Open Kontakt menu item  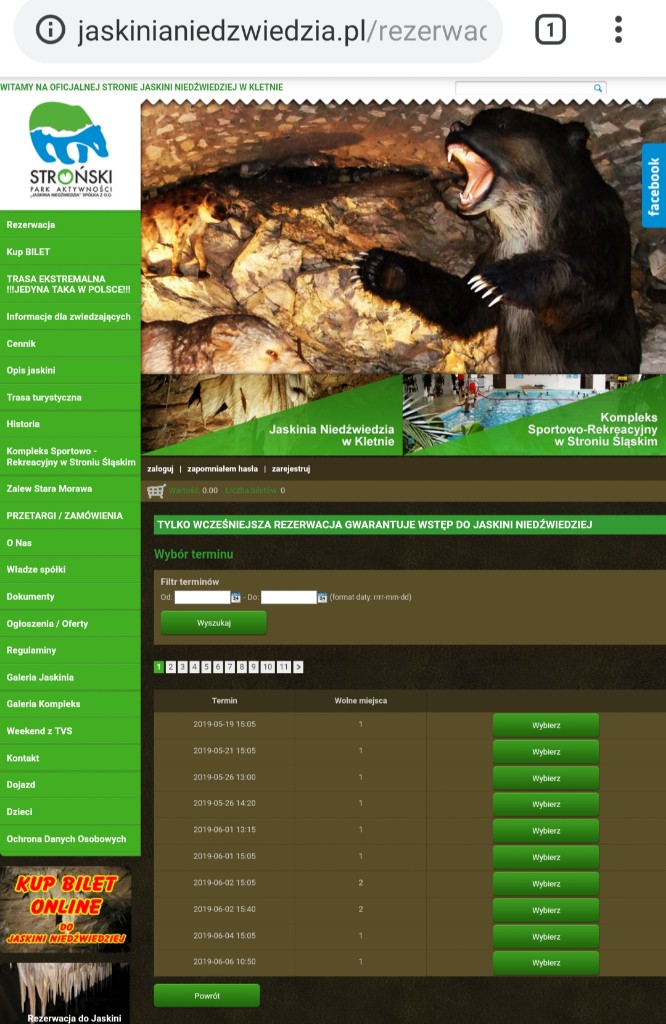70,758
